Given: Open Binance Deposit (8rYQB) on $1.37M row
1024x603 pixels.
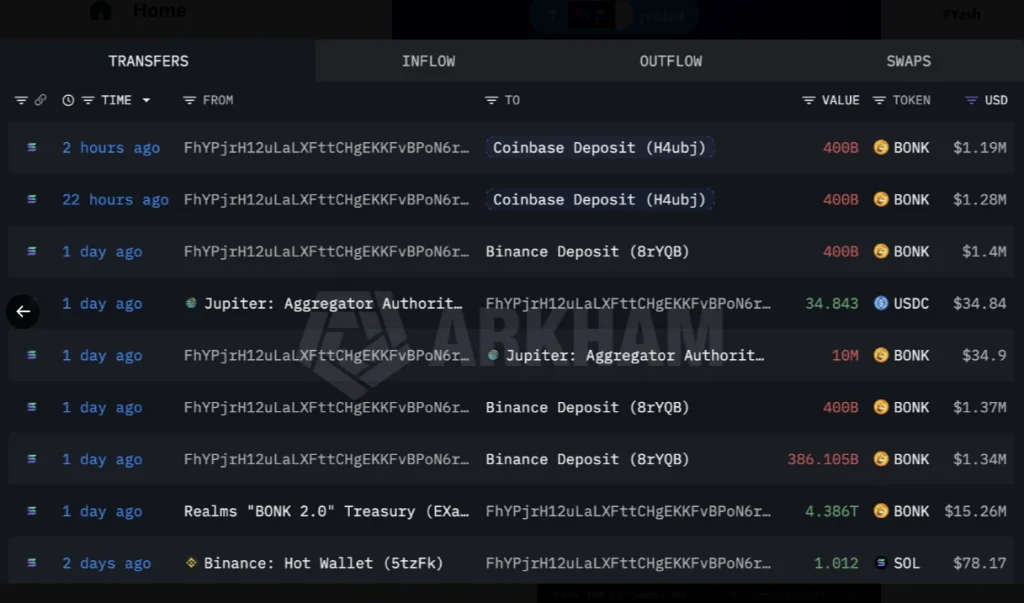Looking at the screenshot, I should (587, 407).
